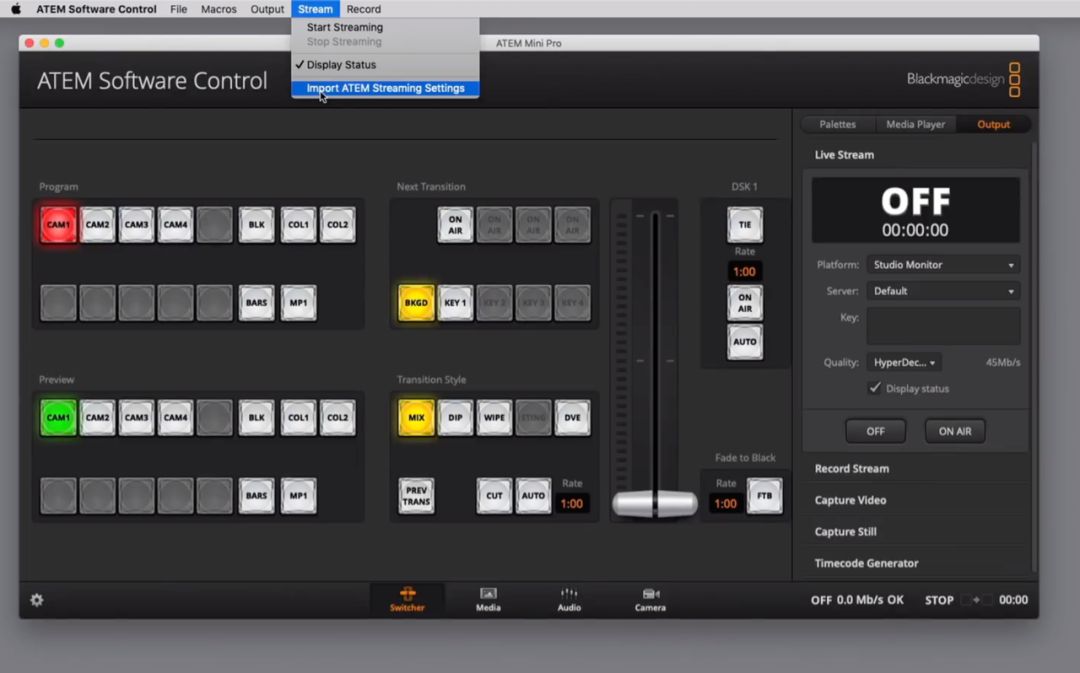Select KEY 1 in Next Transition

[x=455, y=302]
